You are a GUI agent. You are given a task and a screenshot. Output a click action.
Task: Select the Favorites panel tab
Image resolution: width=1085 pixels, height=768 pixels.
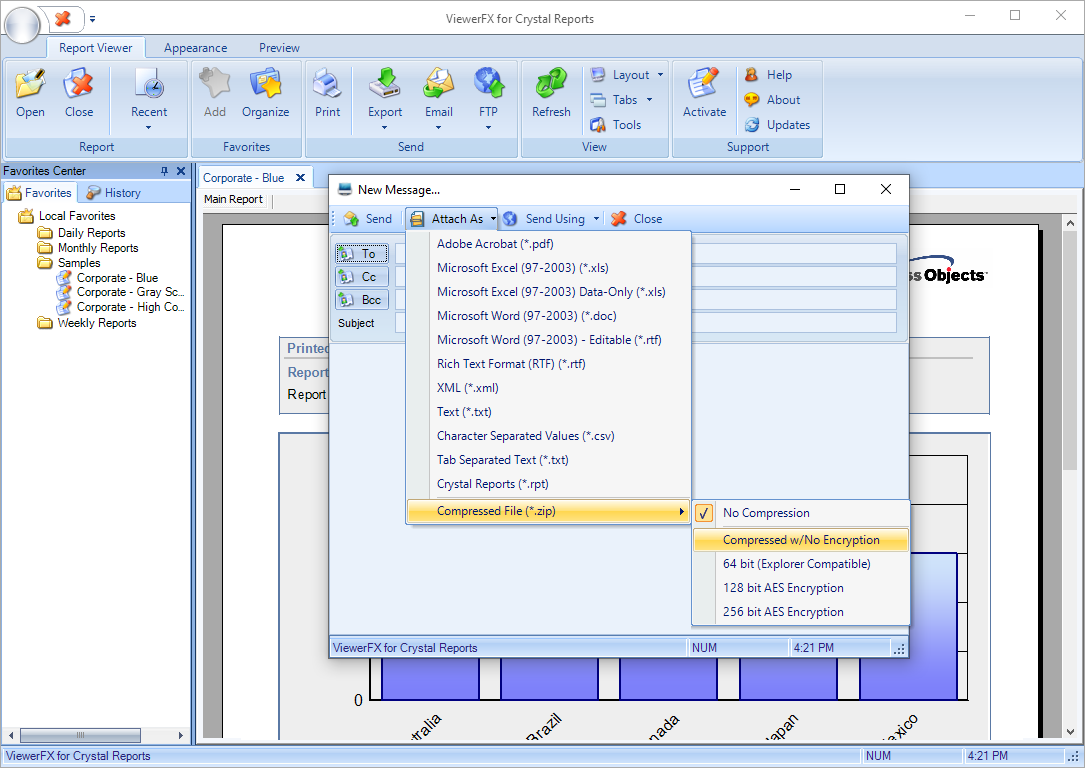(40, 193)
